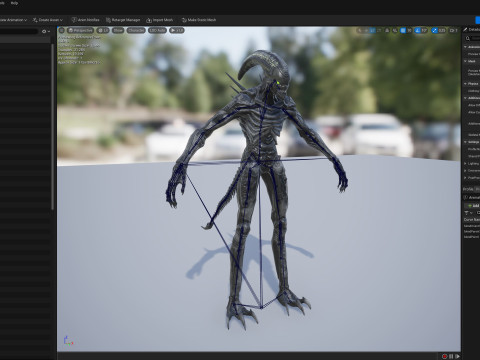This screenshot has height=360, width=480.
Task: Click the Anim Notifies toolbar button
Action: point(85,20)
